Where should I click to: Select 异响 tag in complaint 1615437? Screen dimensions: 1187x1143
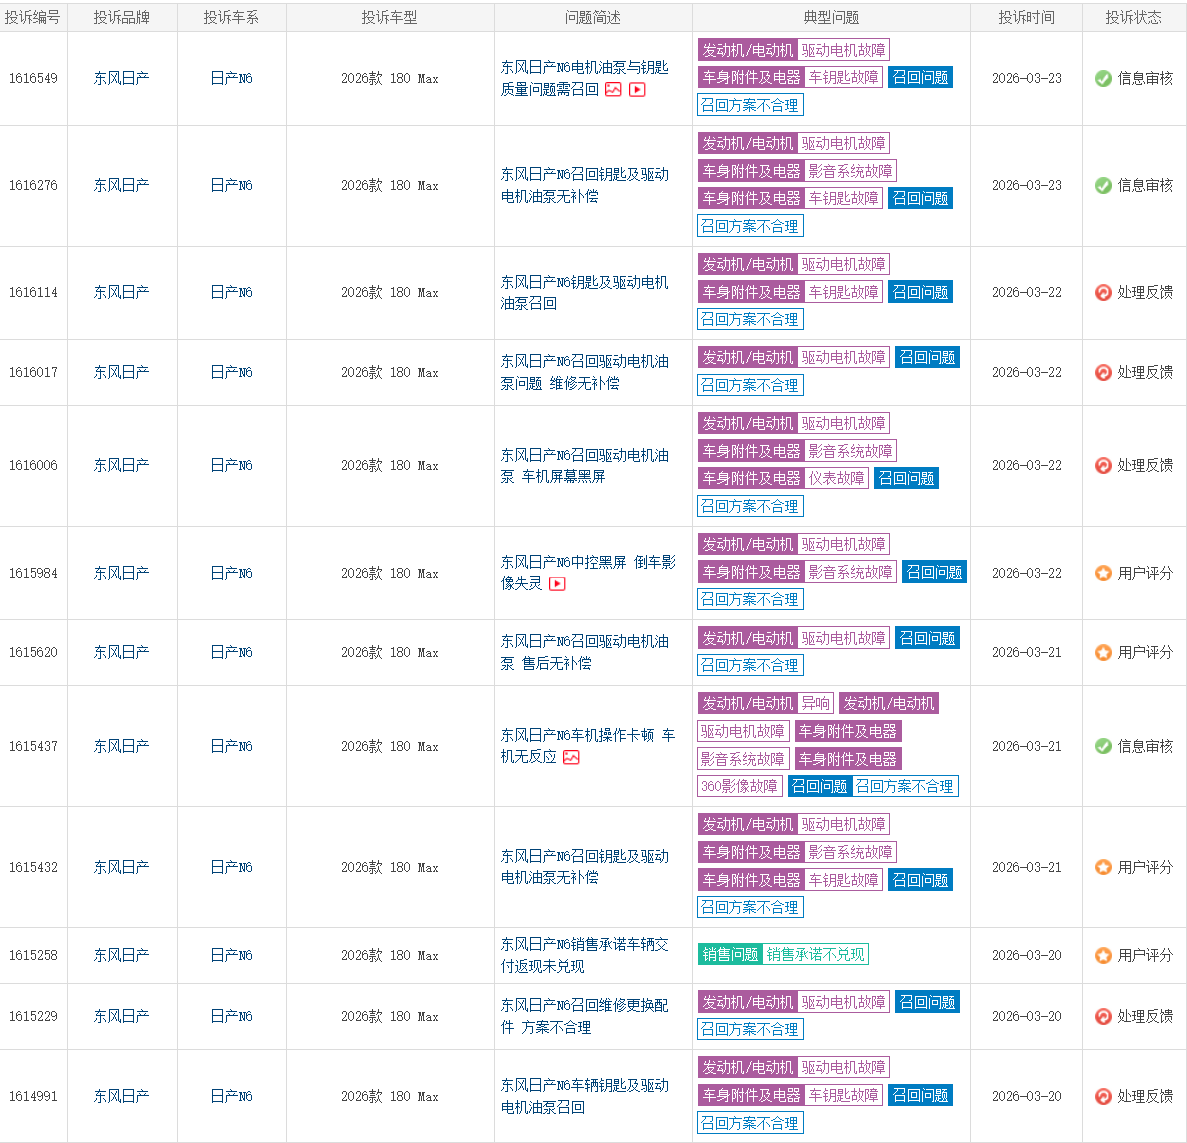pos(815,703)
